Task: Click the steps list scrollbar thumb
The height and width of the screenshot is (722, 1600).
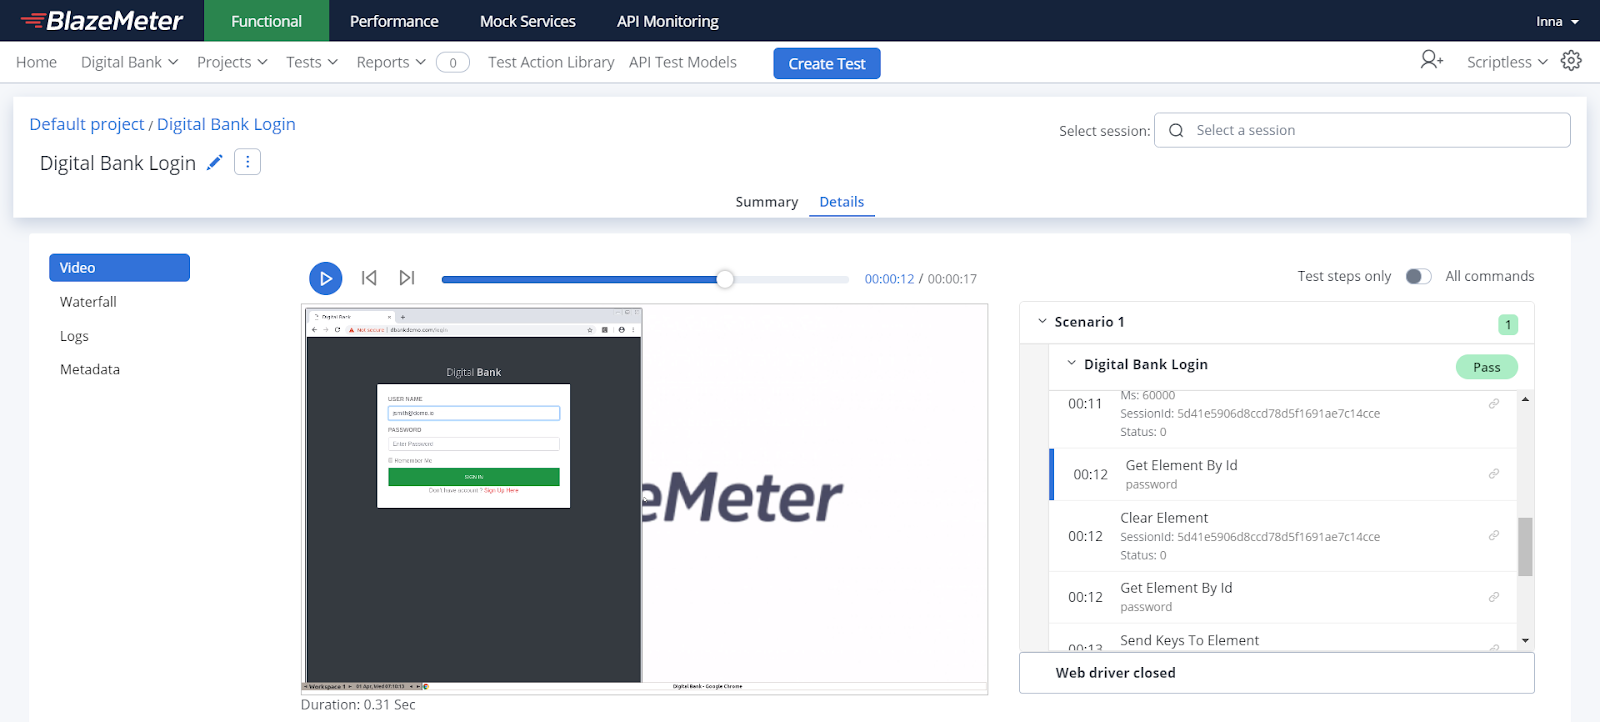Action: 1525,546
